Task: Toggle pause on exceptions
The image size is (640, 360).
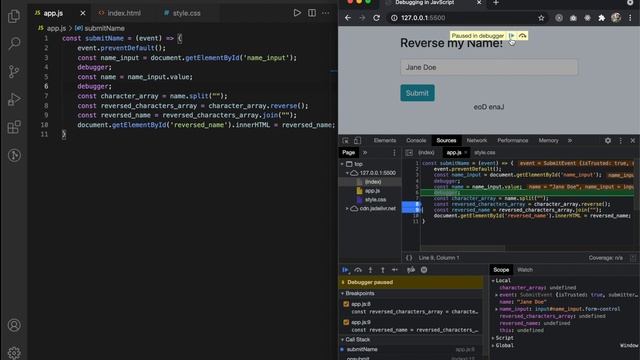Action: (x=424, y=270)
